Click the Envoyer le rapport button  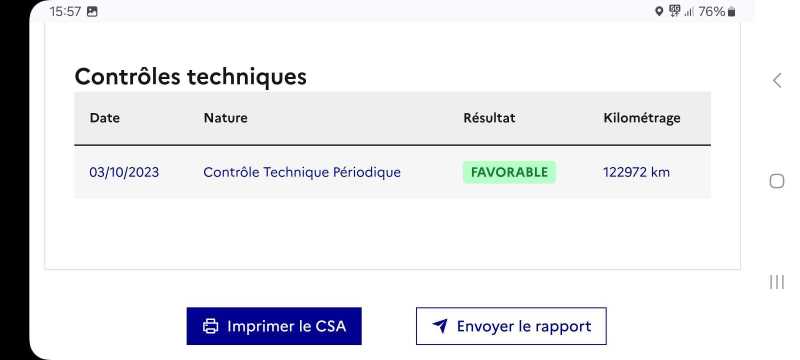pos(511,326)
